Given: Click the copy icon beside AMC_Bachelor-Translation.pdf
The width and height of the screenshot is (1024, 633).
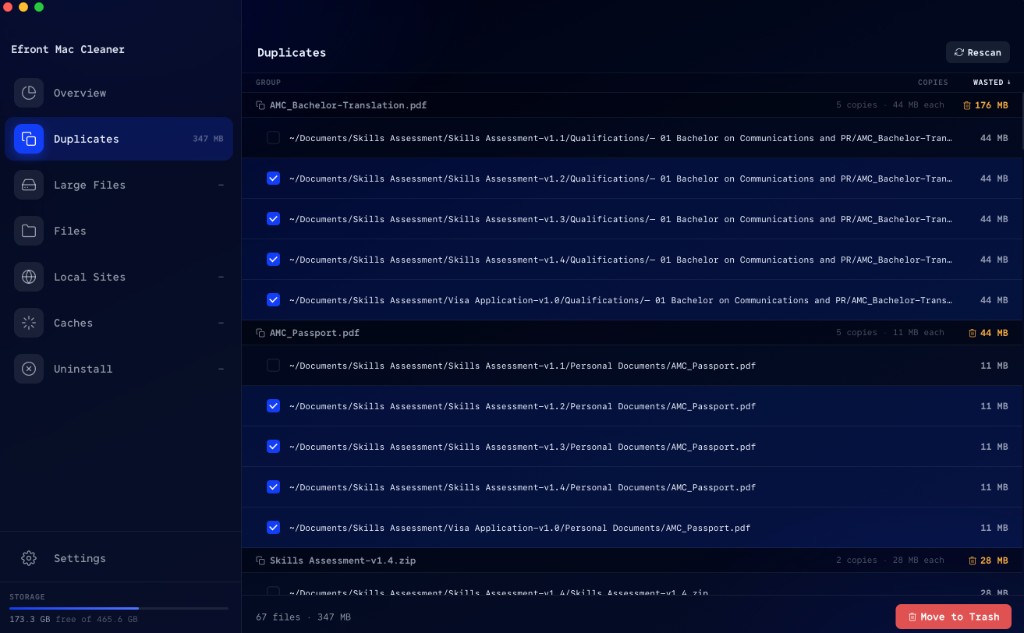Looking at the screenshot, I should [x=261, y=105].
